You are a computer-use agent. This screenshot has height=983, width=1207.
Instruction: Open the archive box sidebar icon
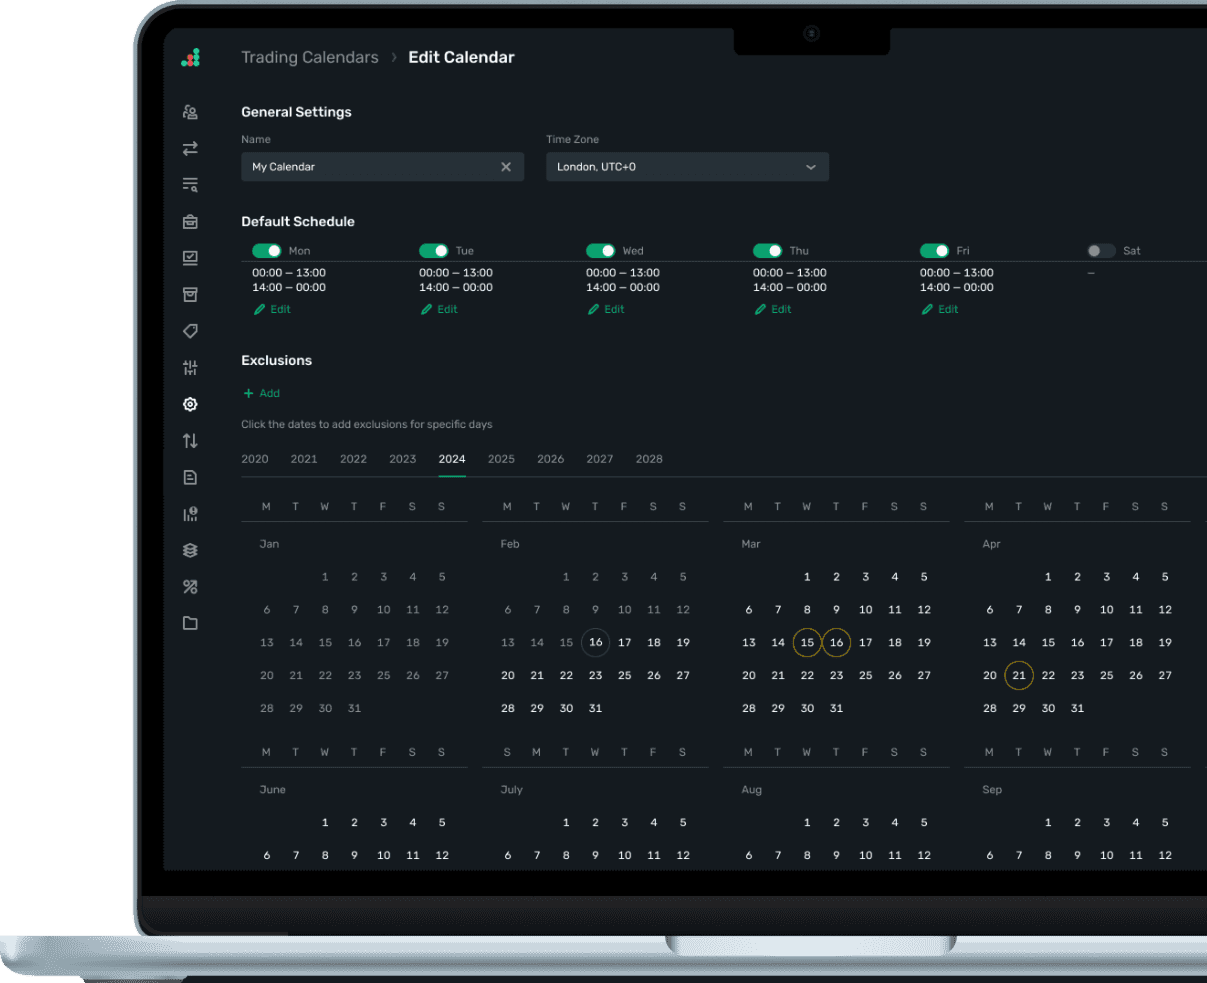(190, 294)
